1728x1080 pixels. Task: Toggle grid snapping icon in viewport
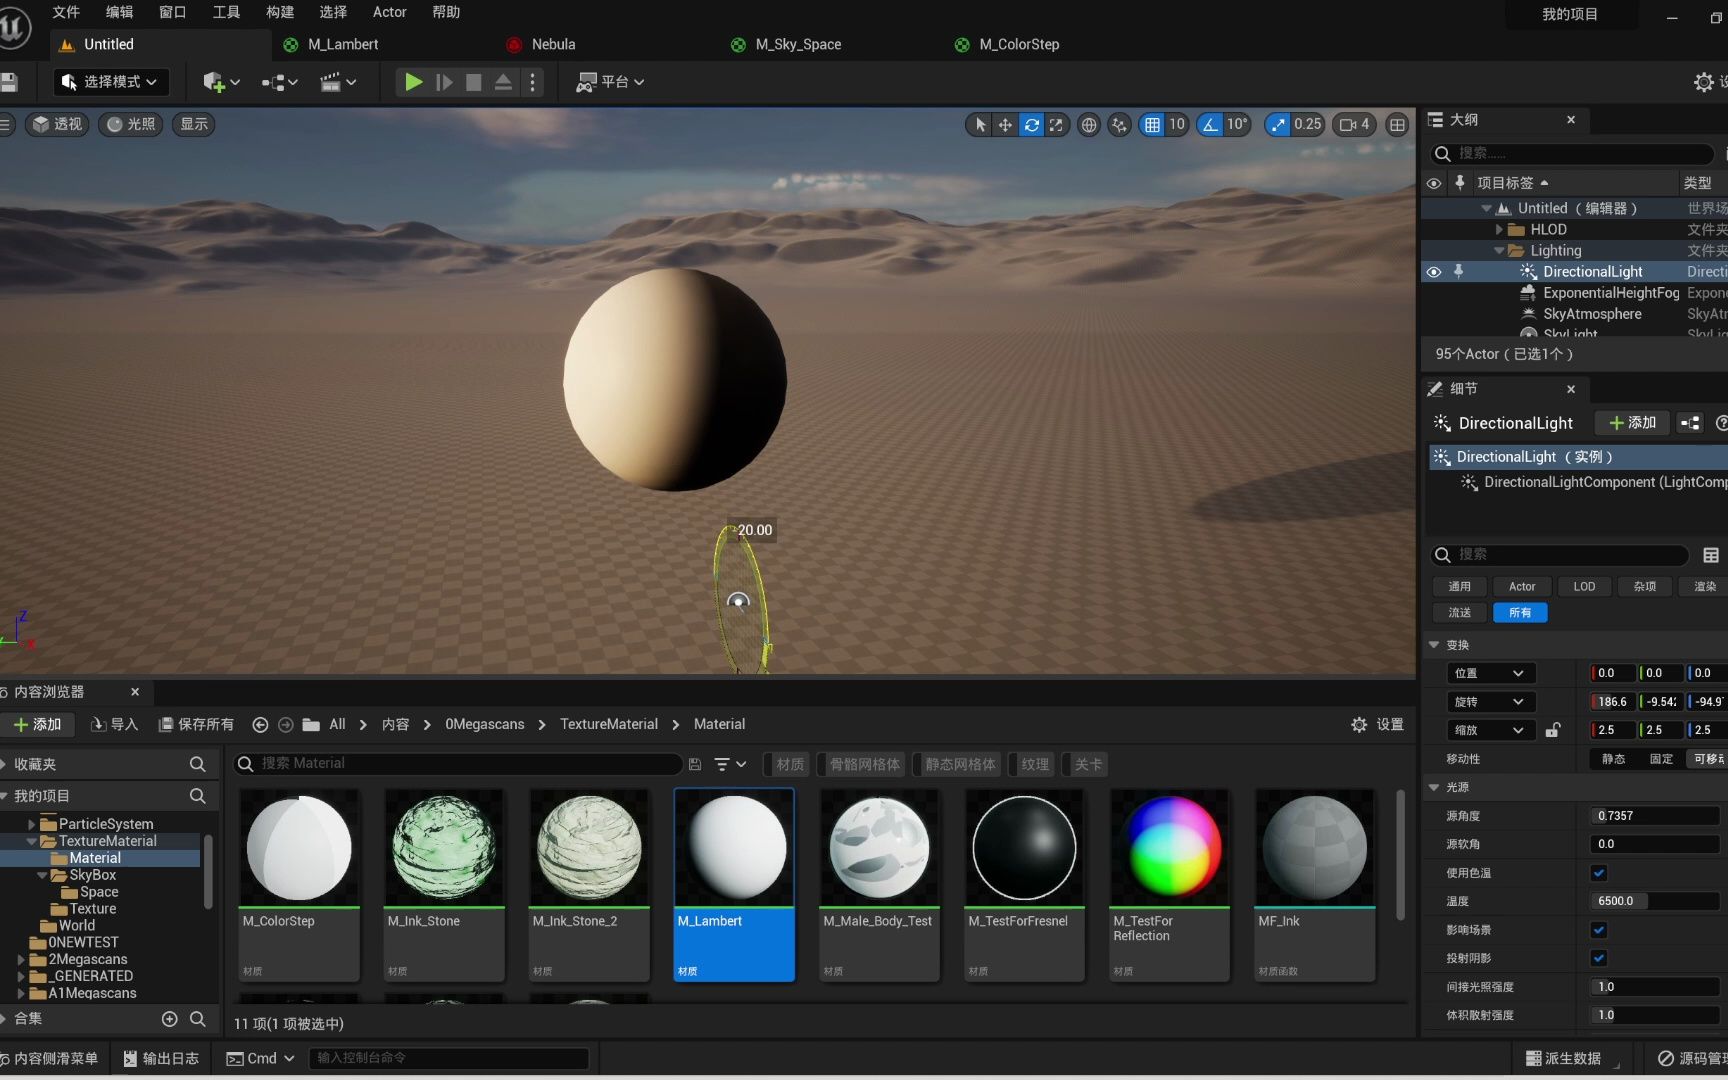click(x=1152, y=125)
